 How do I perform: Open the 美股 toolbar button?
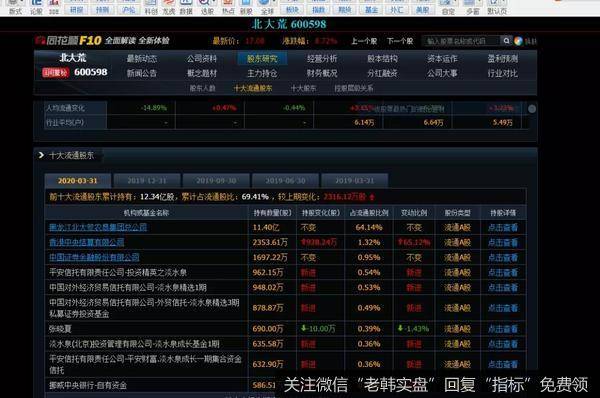point(423,9)
